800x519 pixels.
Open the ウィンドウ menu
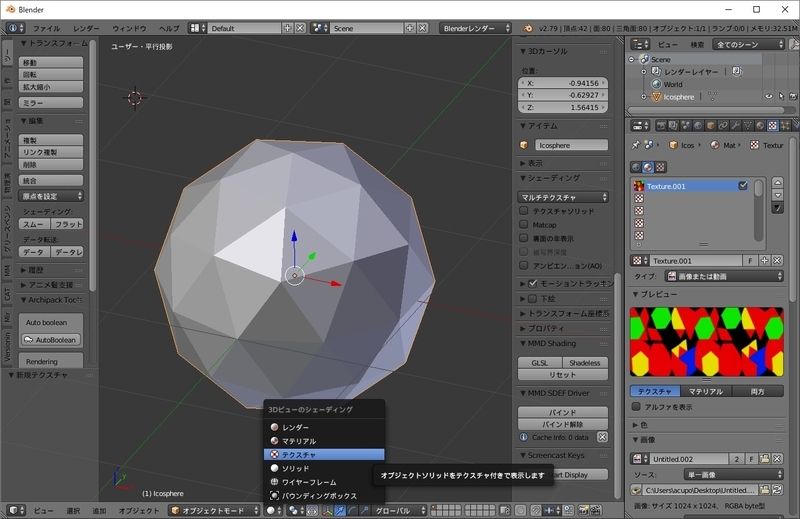pos(129,29)
